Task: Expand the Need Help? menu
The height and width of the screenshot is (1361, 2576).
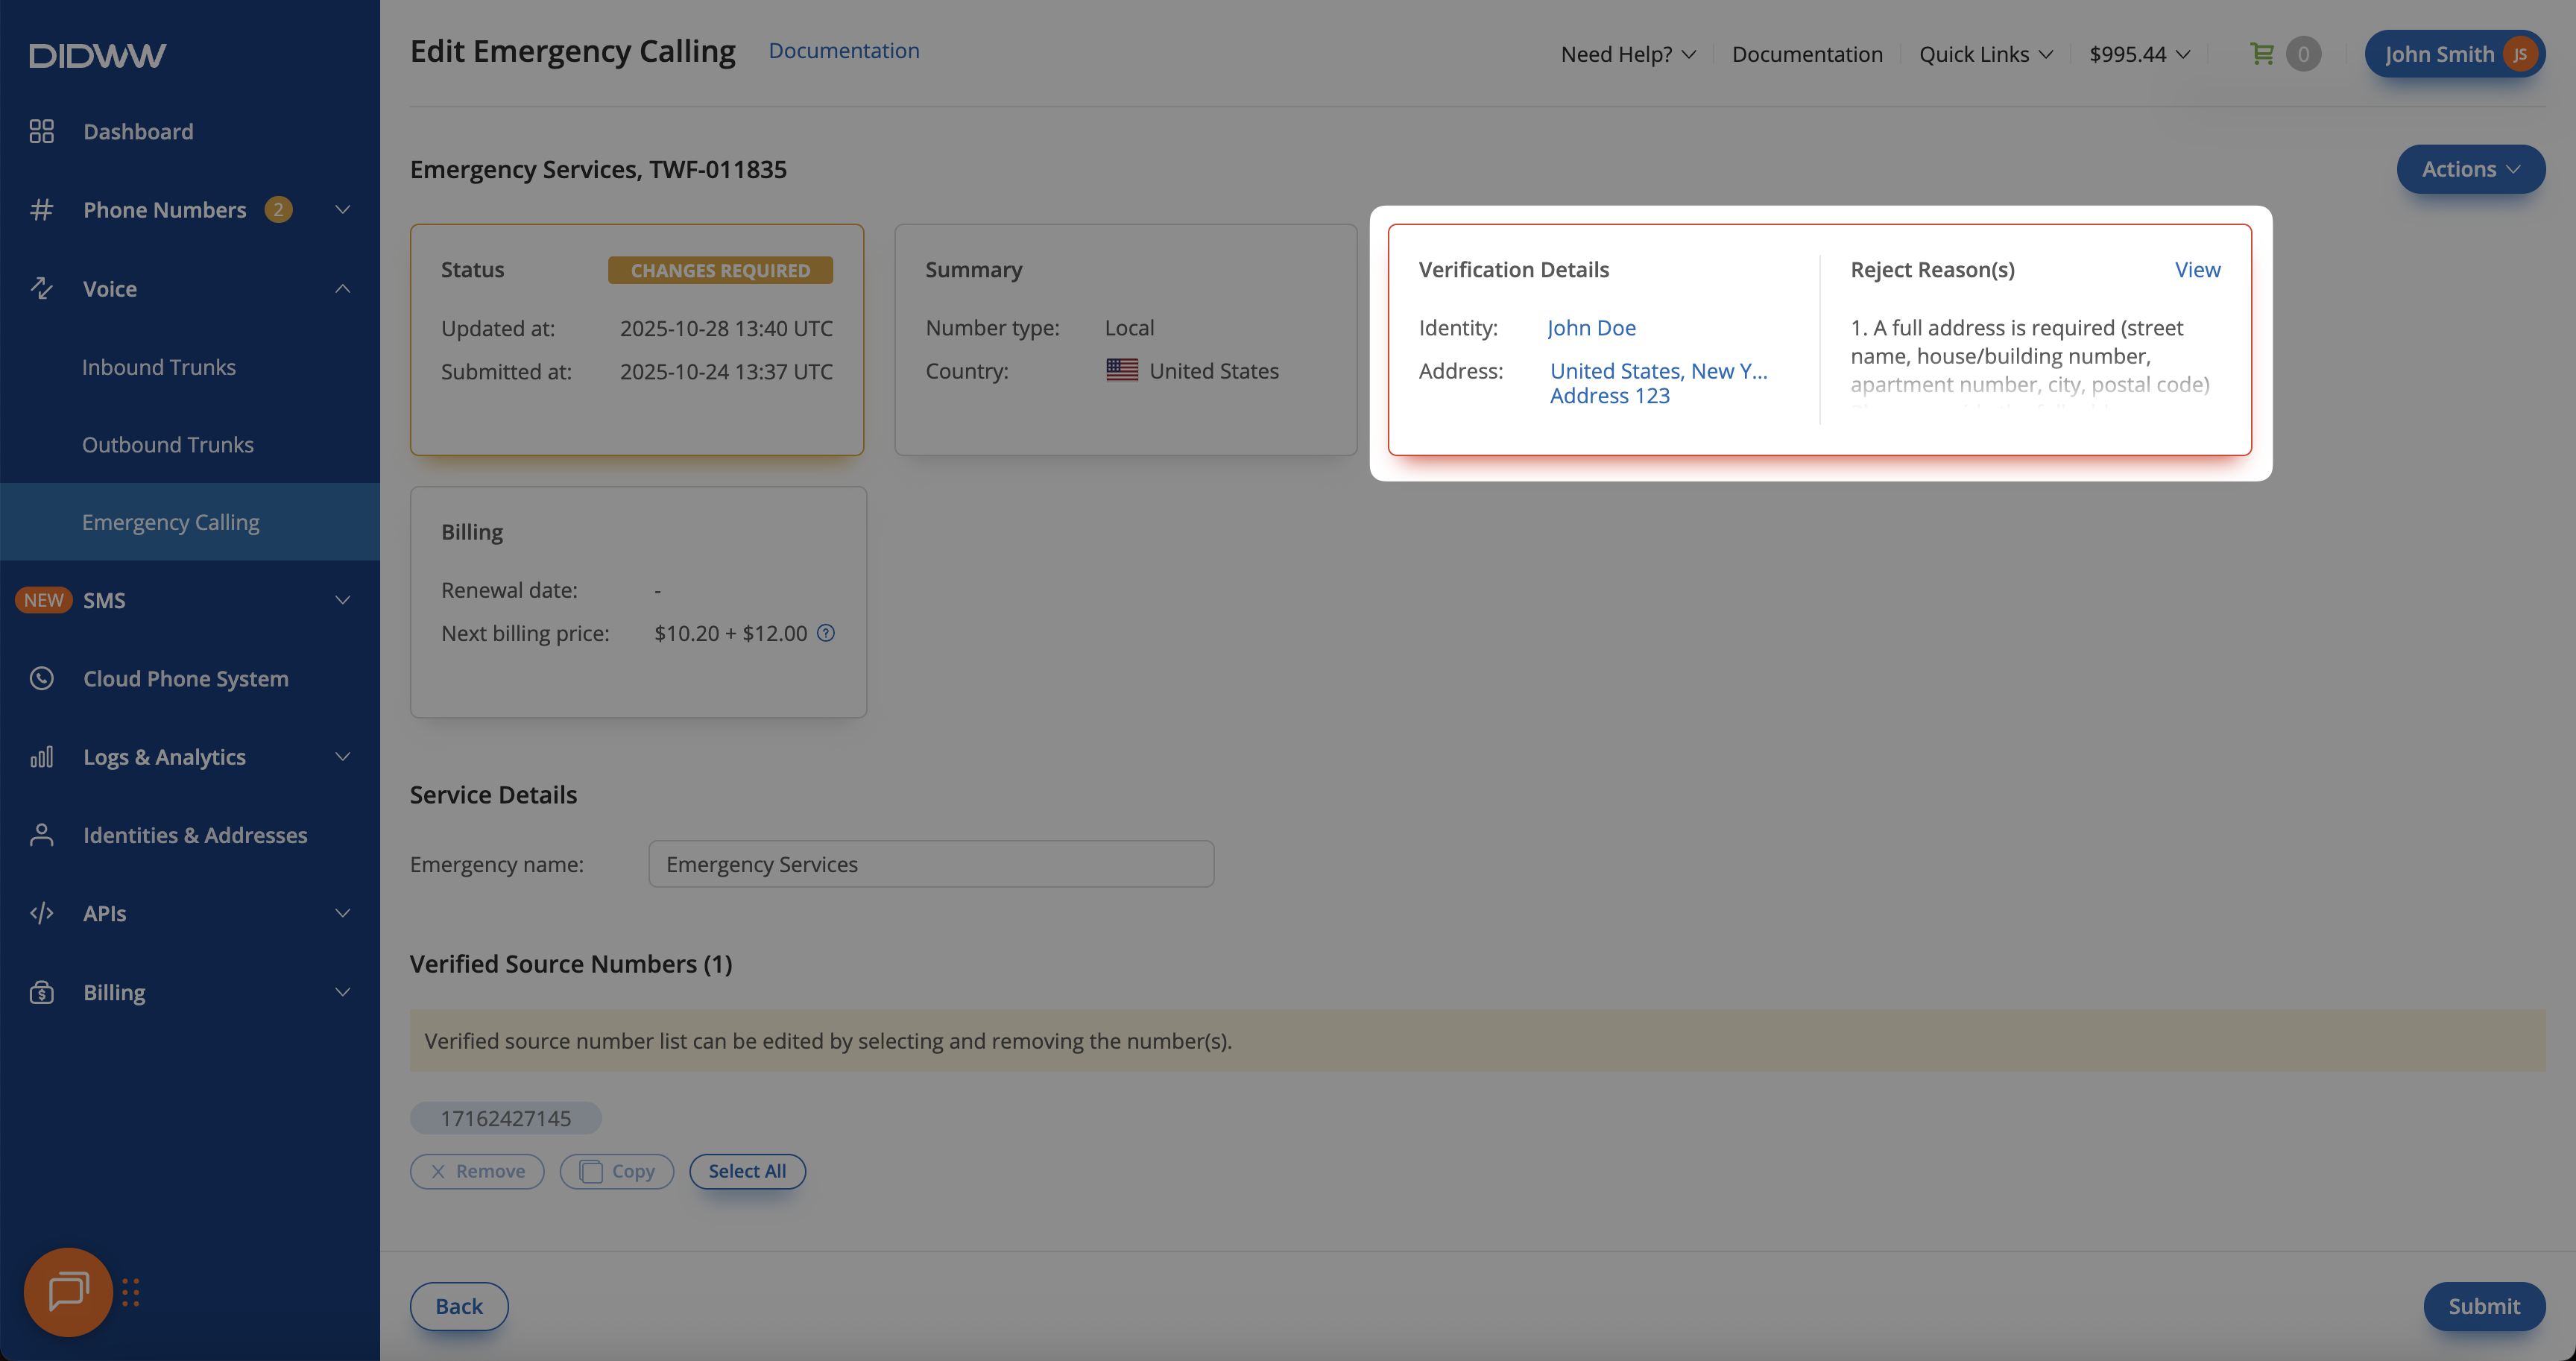Action: (1627, 54)
